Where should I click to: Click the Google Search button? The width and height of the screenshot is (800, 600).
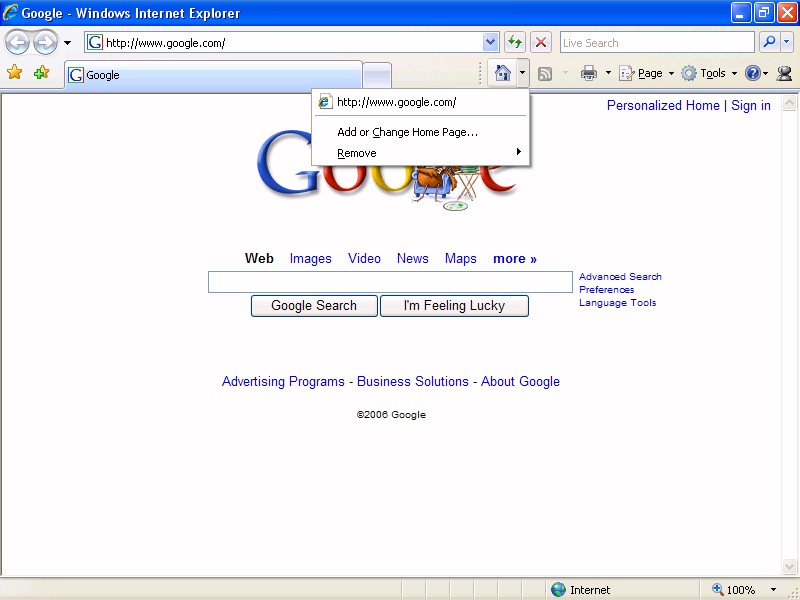314,306
